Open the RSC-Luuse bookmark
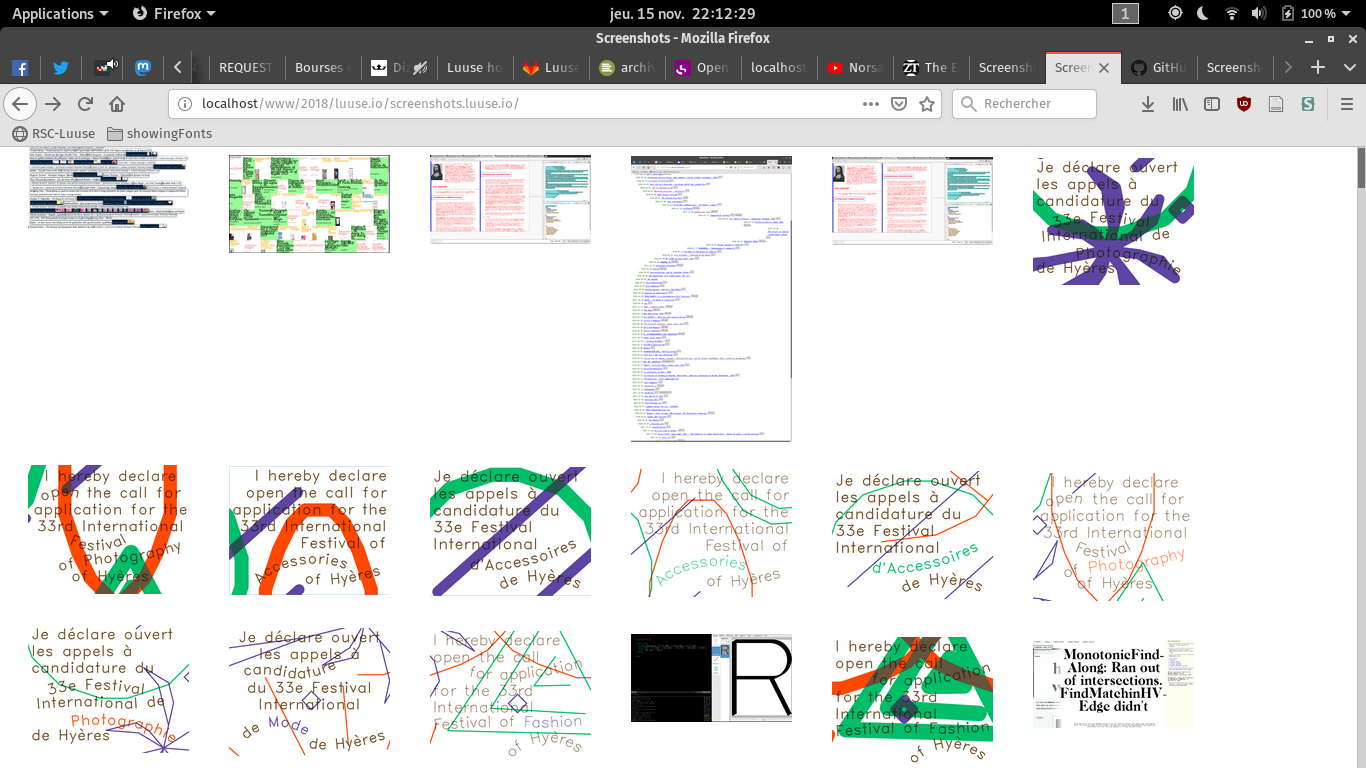 54,133
